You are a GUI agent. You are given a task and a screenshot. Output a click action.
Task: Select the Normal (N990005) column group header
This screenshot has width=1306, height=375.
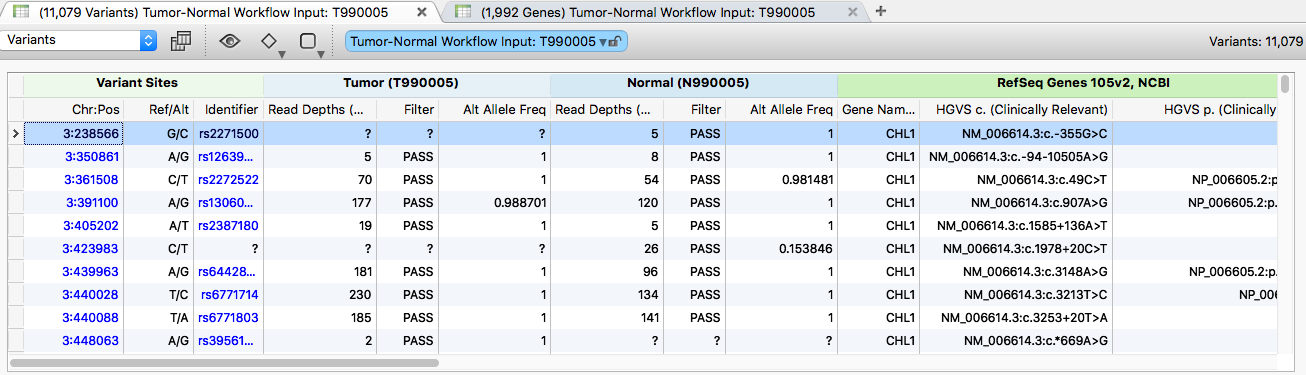[694, 83]
